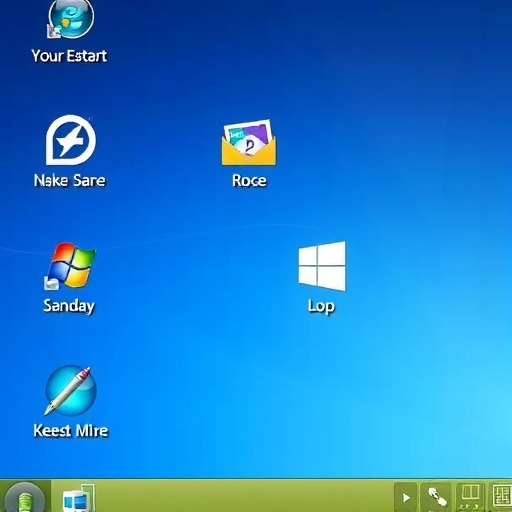
Task: Select the 'Keest Mire' label text
Action: click(x=71, y=430)
